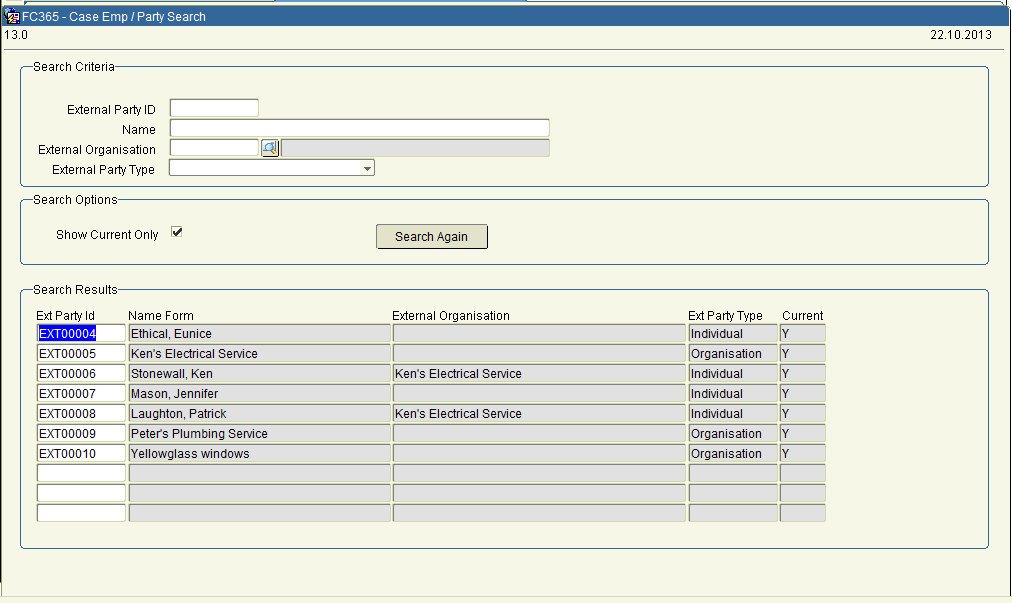The image size is (1012, 603).
Task: Click the External Organisation code field
Action: pyautogui.click(x=214, y=148)
